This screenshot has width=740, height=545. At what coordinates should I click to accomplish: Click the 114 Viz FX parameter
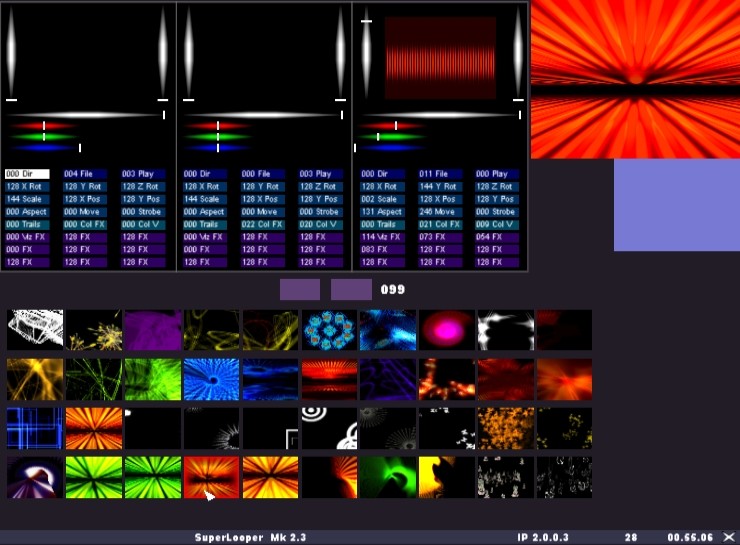tap(383, 237)
